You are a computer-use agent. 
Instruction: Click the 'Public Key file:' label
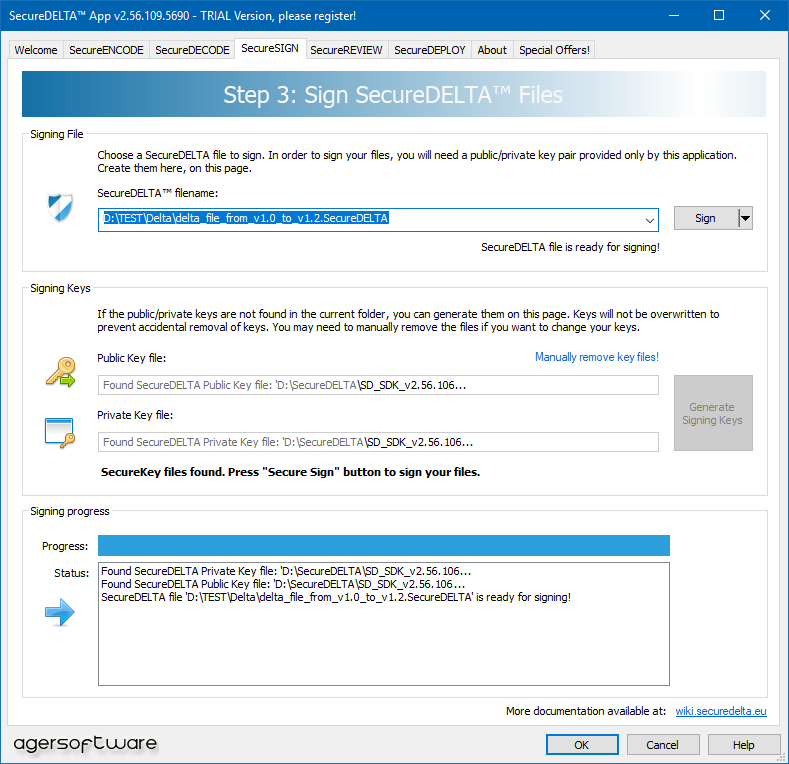131,358
